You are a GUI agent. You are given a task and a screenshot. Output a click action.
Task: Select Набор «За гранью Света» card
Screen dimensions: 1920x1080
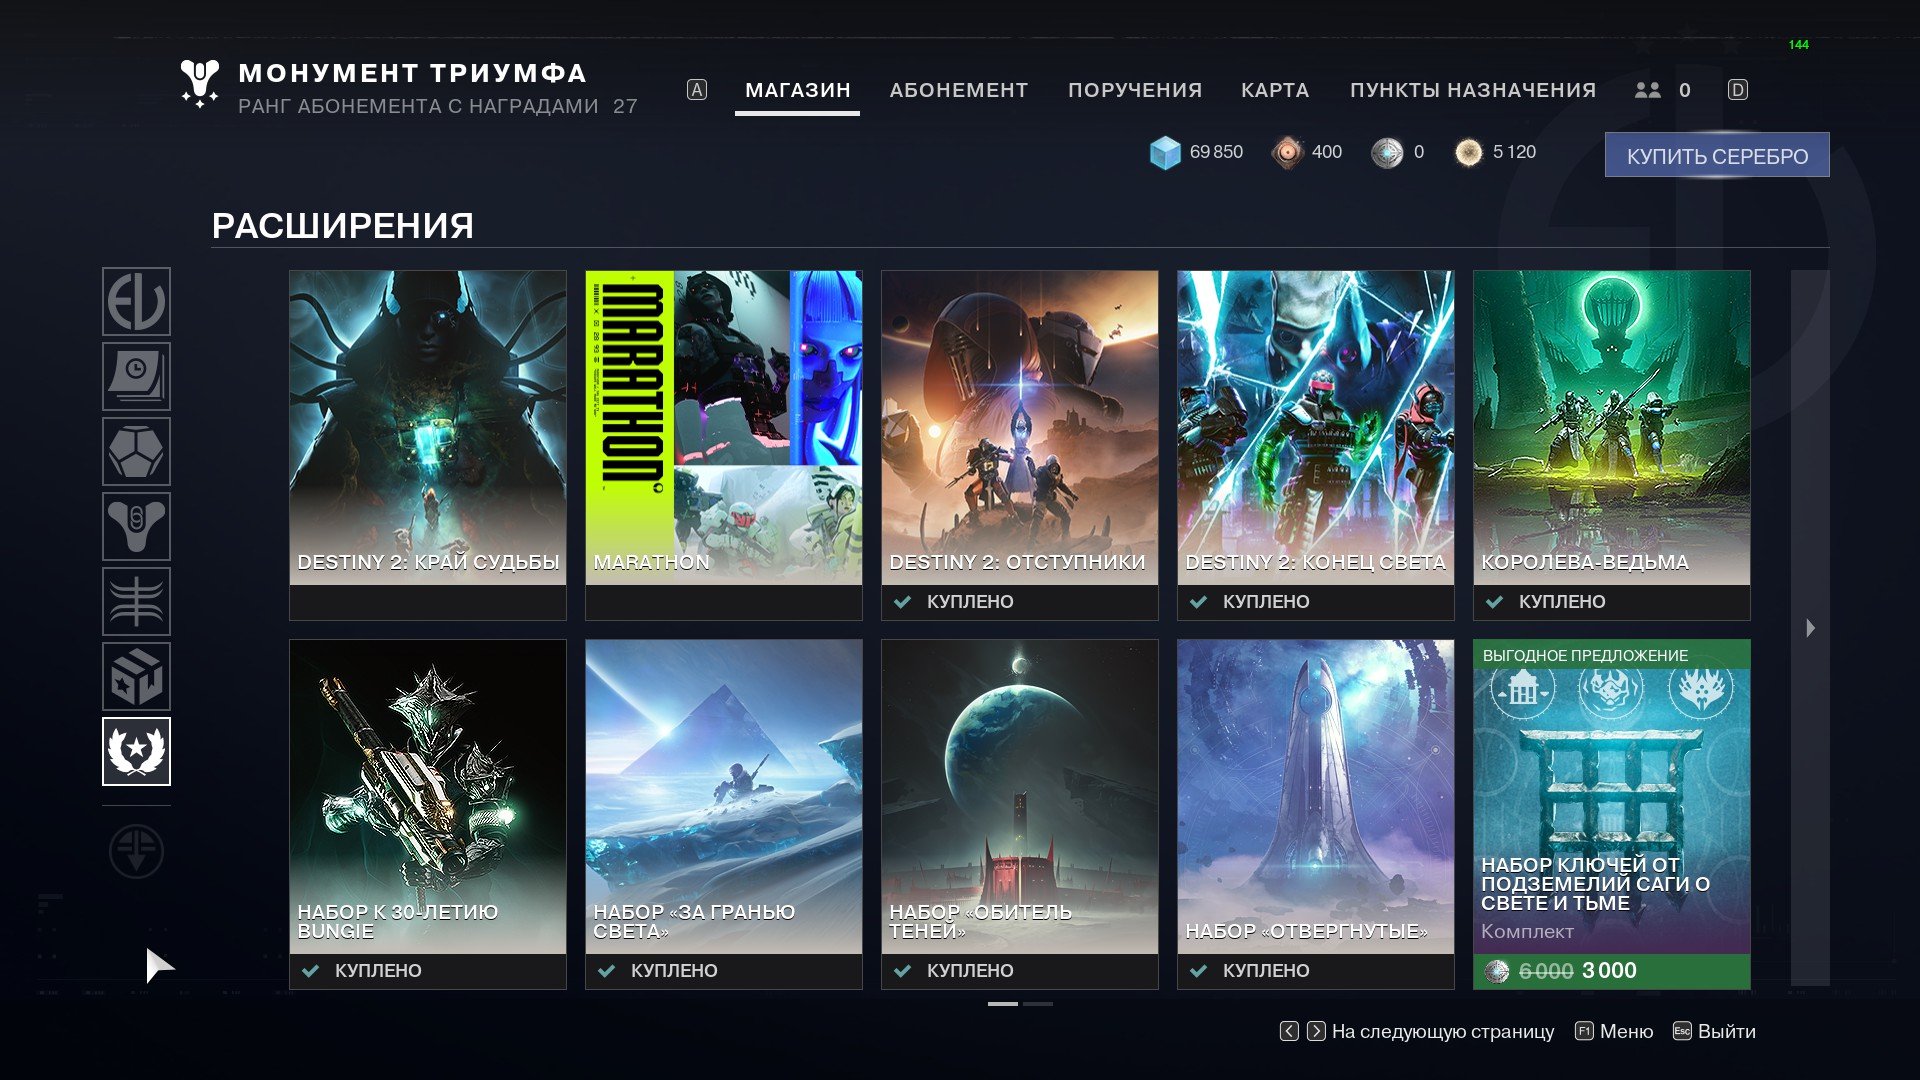pyautogui.click(x=724, y=814)
